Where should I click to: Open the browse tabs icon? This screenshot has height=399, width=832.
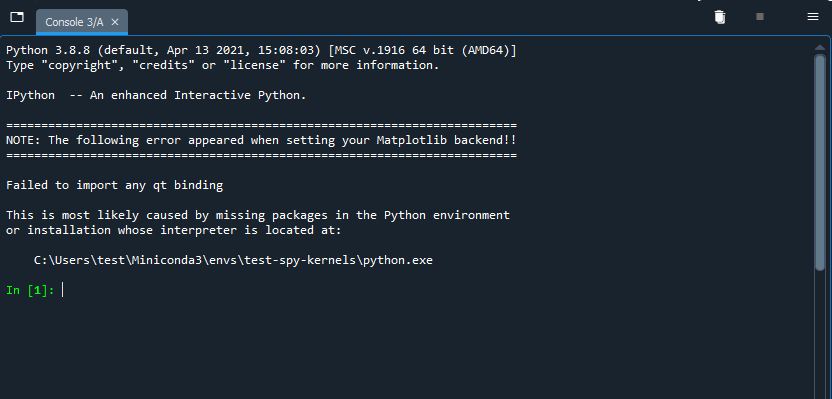tap(17, 17)
